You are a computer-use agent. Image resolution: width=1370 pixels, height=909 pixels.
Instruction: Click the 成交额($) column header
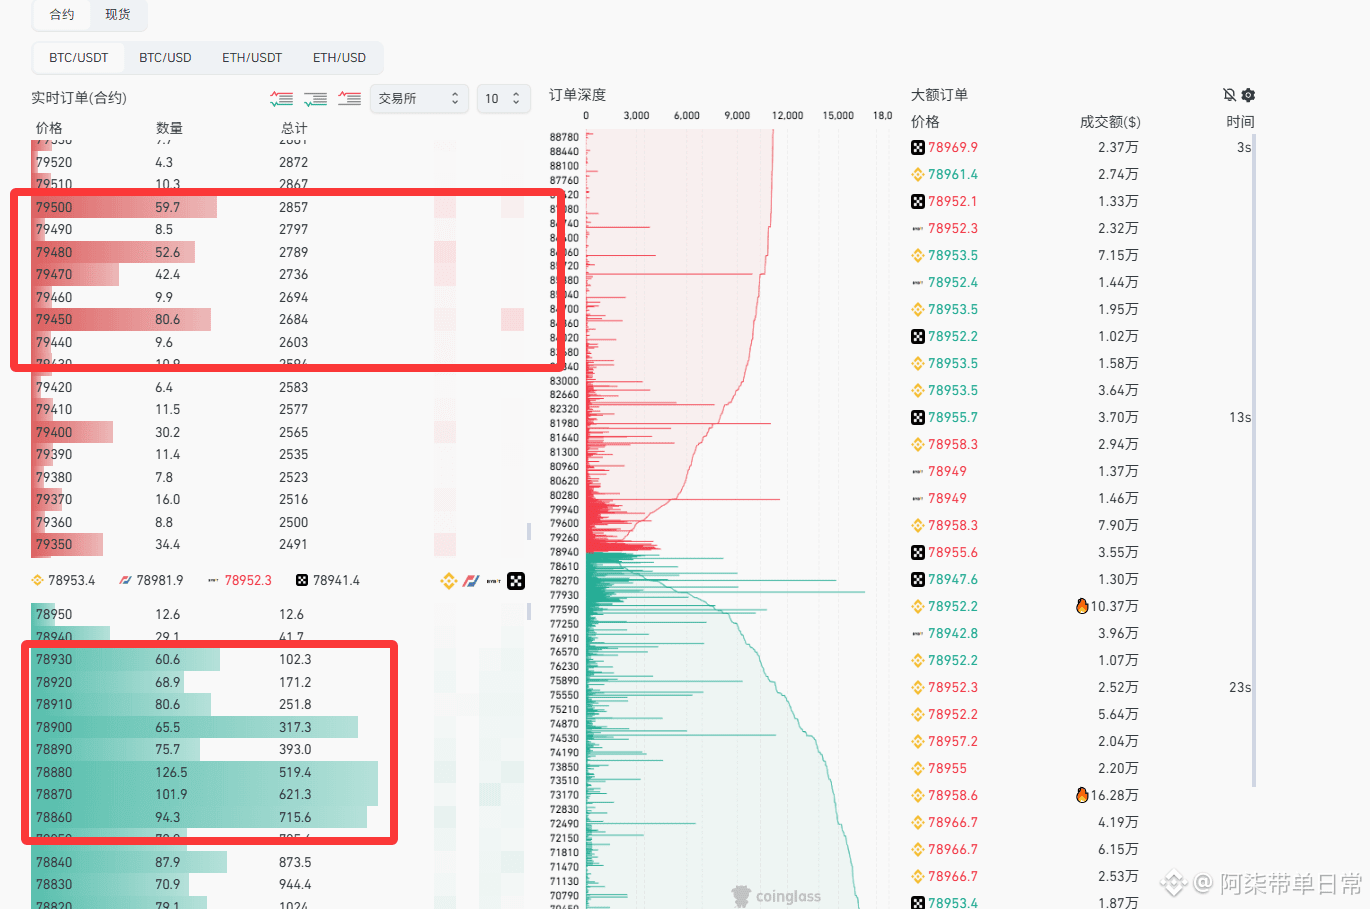point(1110,122)
